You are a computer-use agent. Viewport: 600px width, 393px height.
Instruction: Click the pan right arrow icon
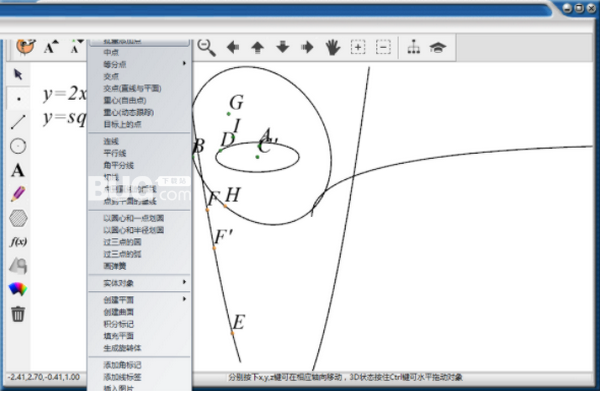tap(307, 47)
